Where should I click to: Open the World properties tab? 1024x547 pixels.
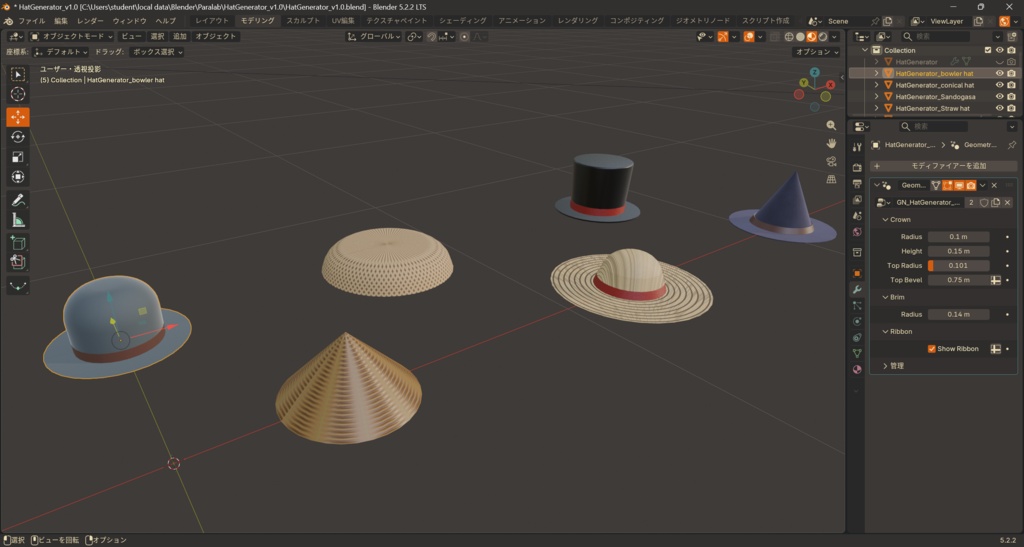point(857,232)
